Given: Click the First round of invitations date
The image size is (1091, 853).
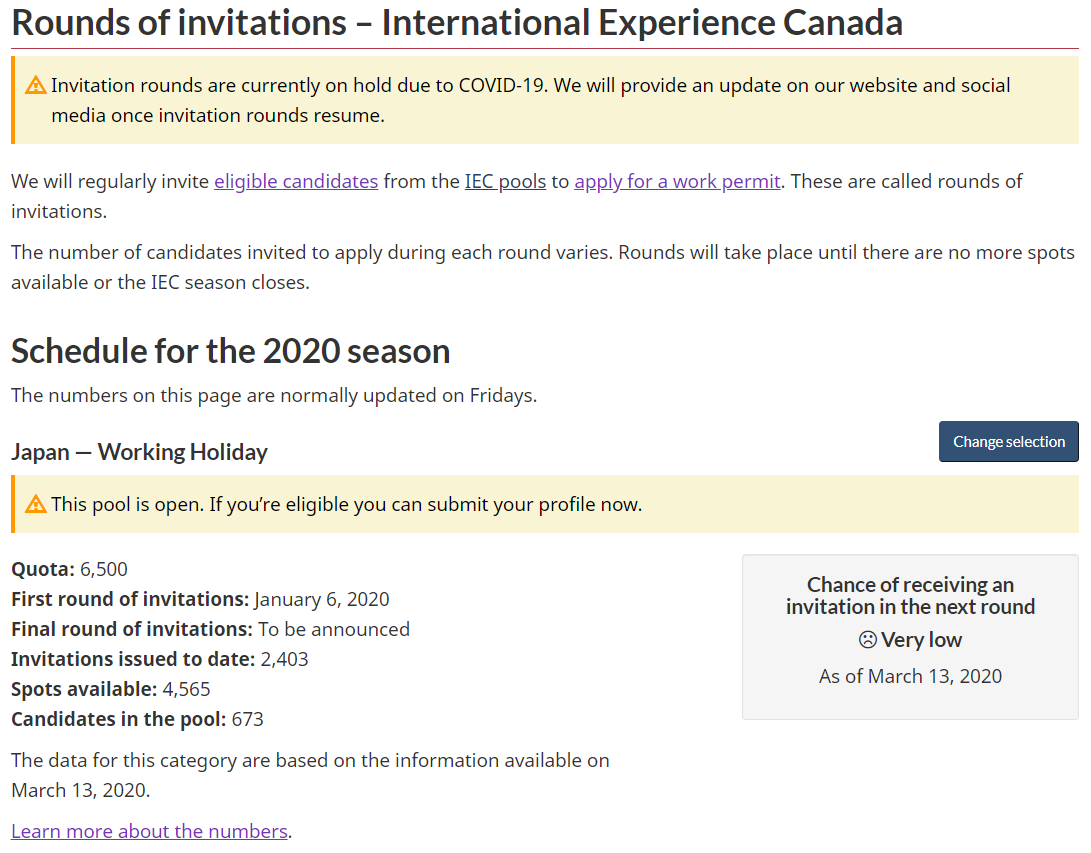Looking at the screenshot, I should coord(321,599).
